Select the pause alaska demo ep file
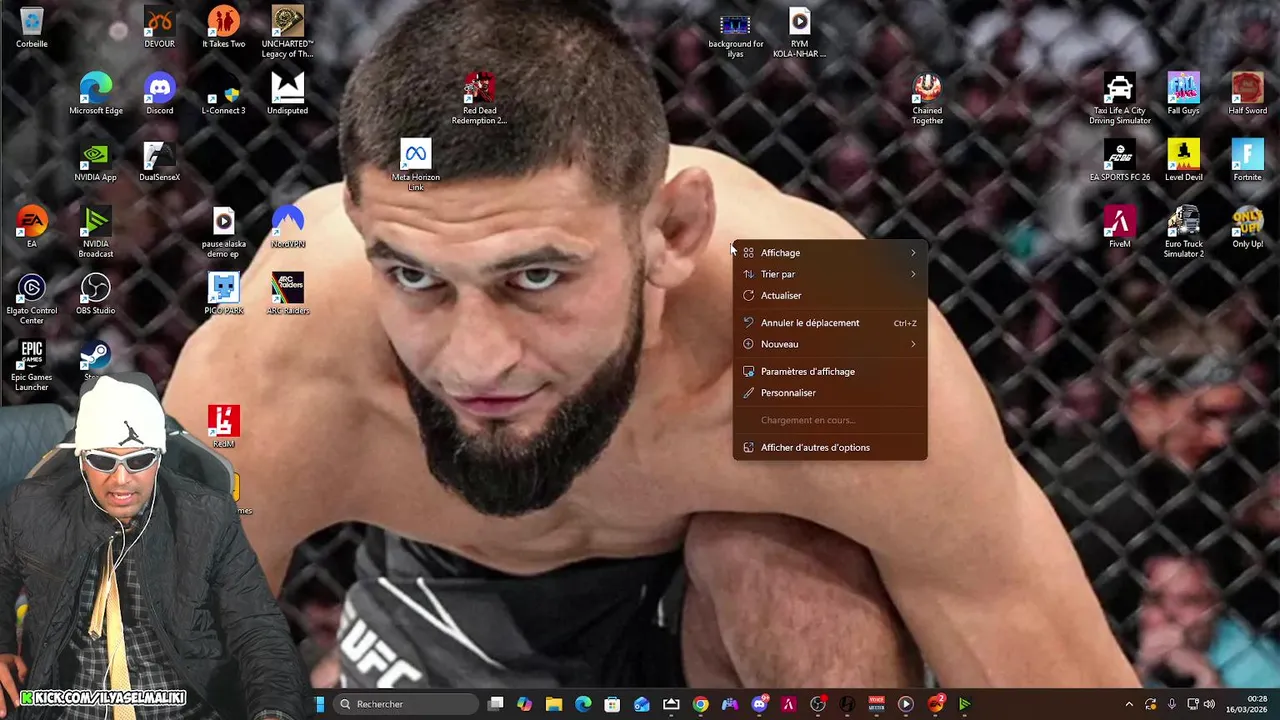 (x=223, y=232)
